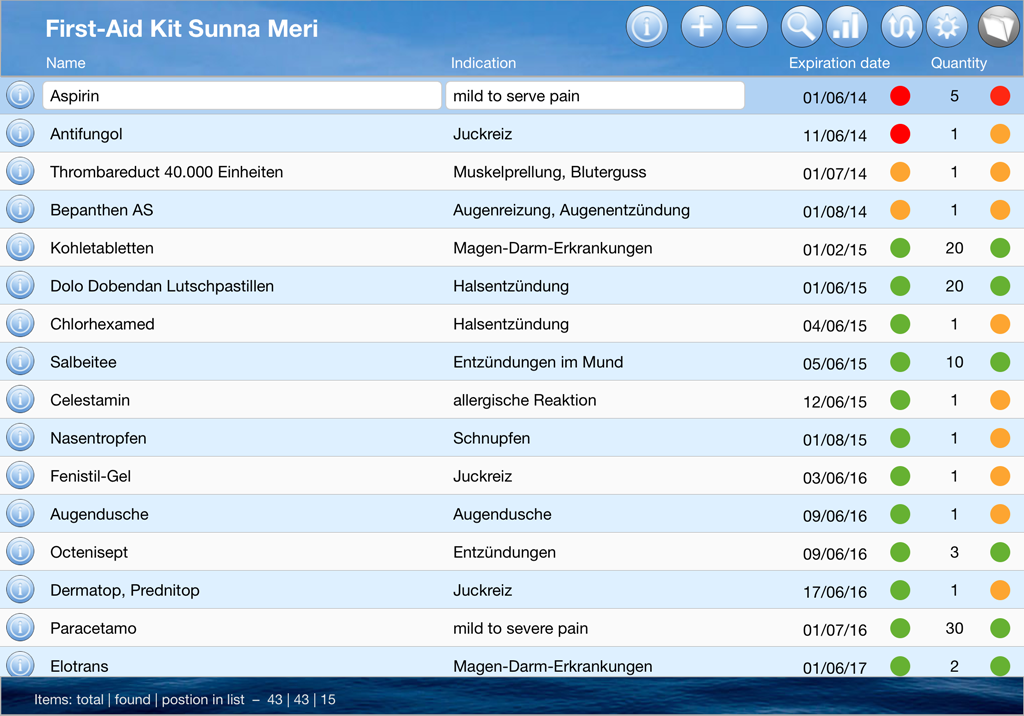Open the statistics bar chart icon
1024x716 pixels.
point(846,27)
